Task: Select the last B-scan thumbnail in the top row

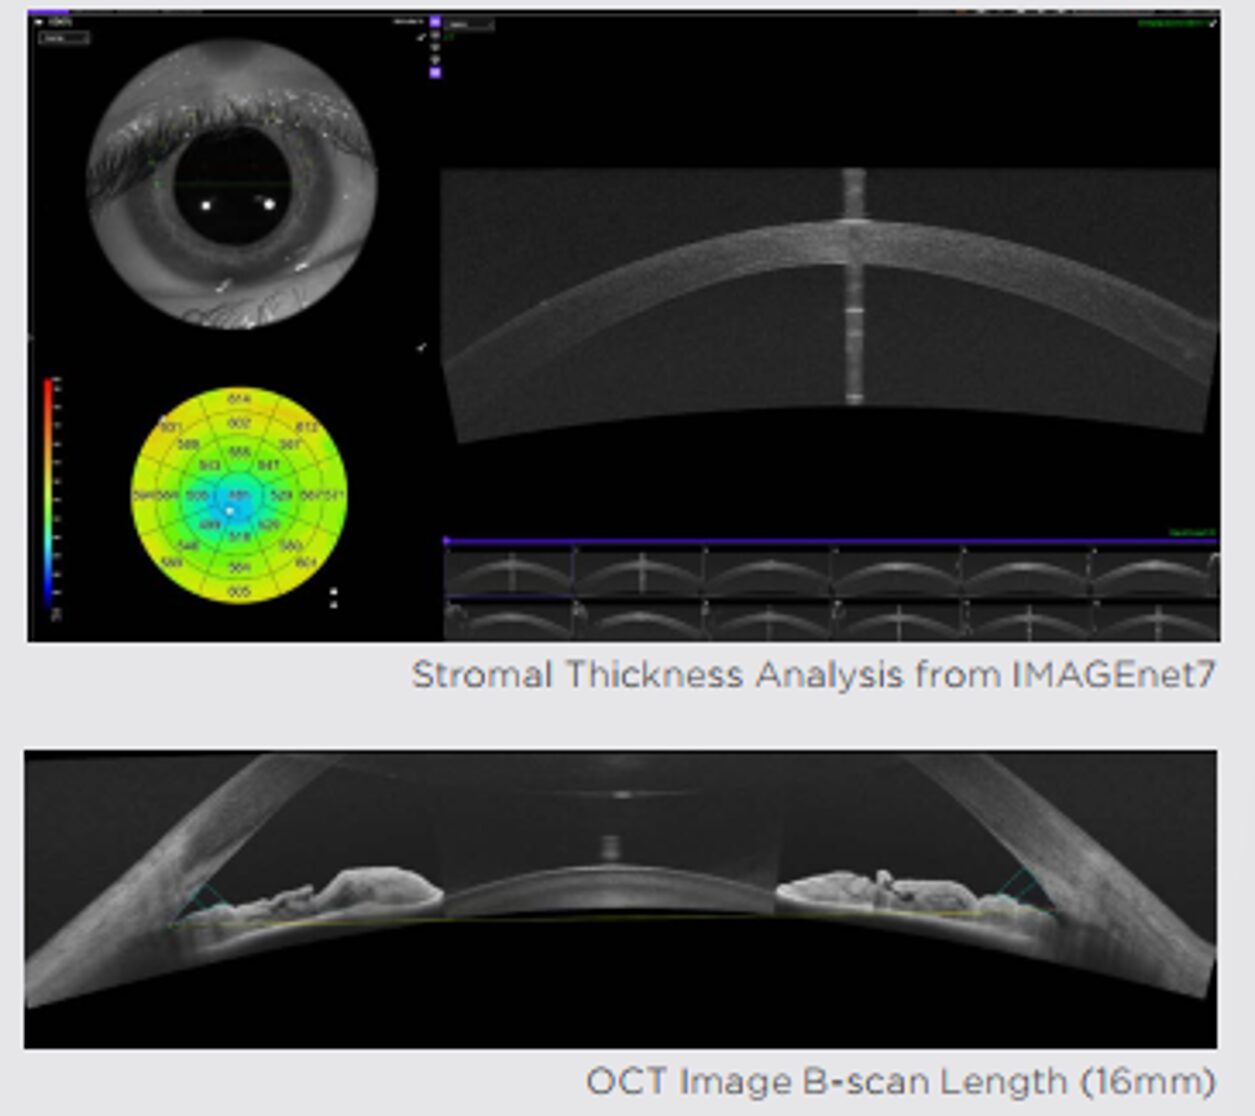Action: tap(1155, 573)
